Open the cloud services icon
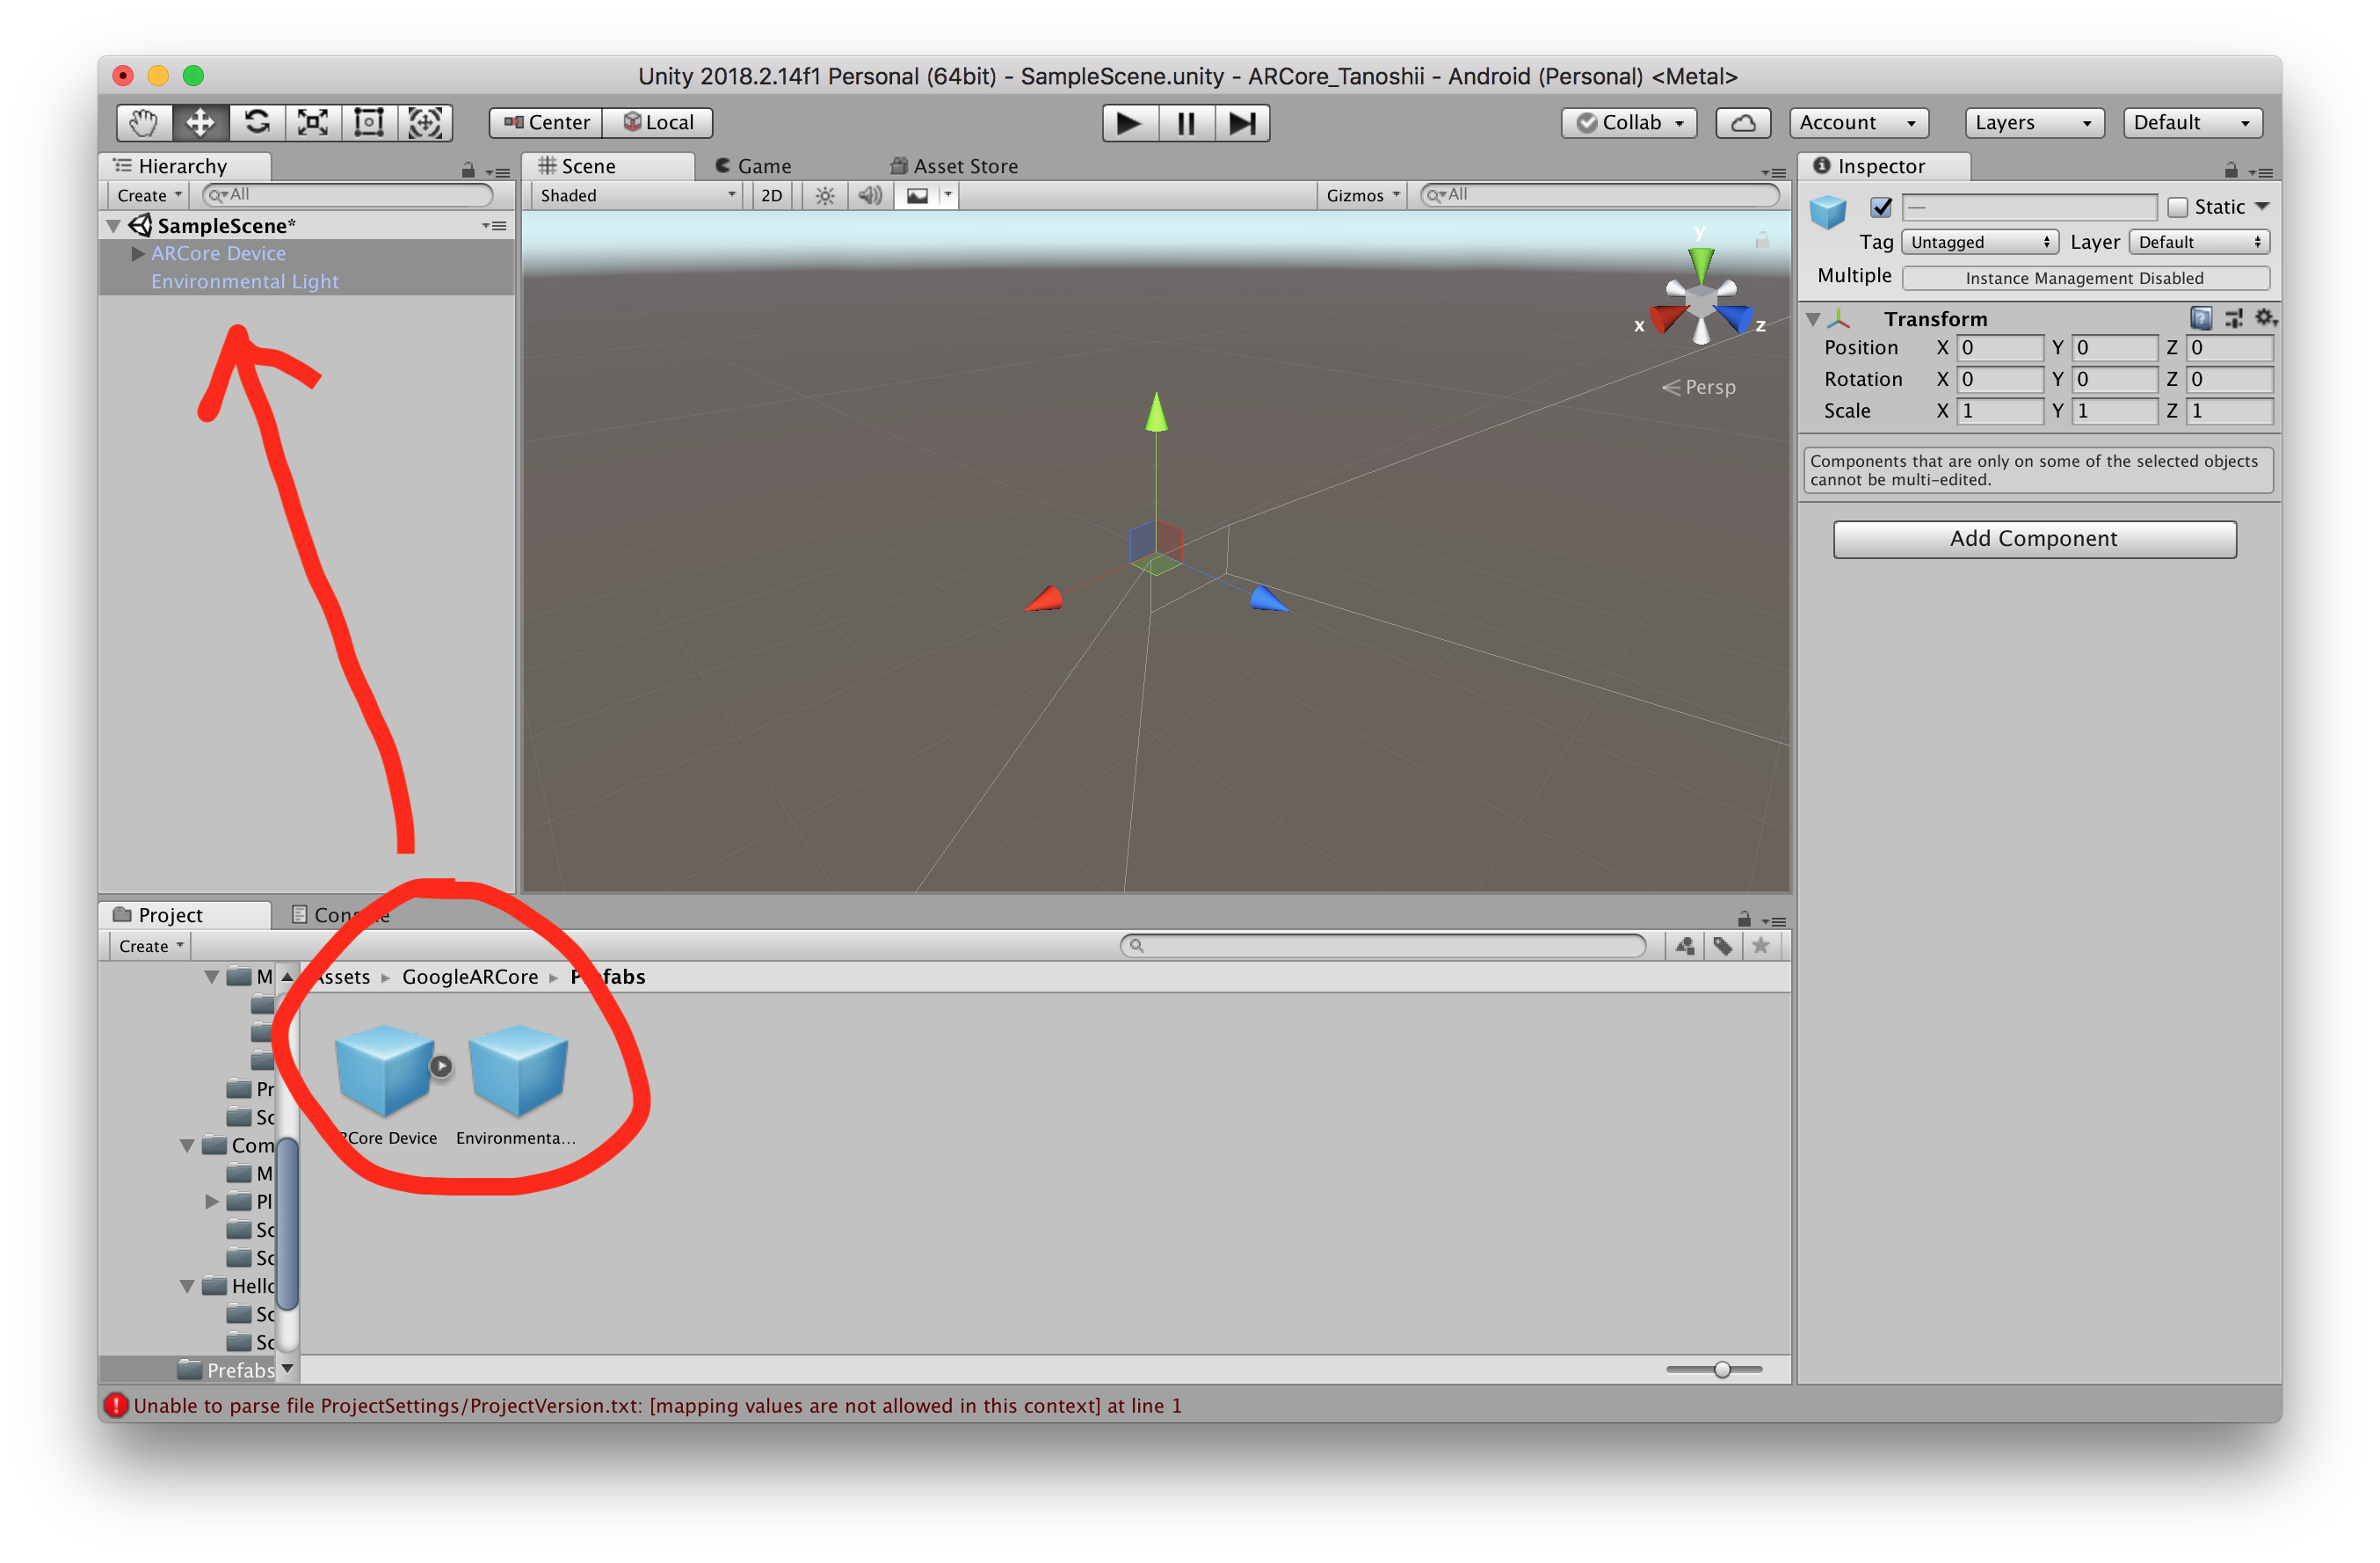The image size is (2380, 1563). click(1743, 123)
